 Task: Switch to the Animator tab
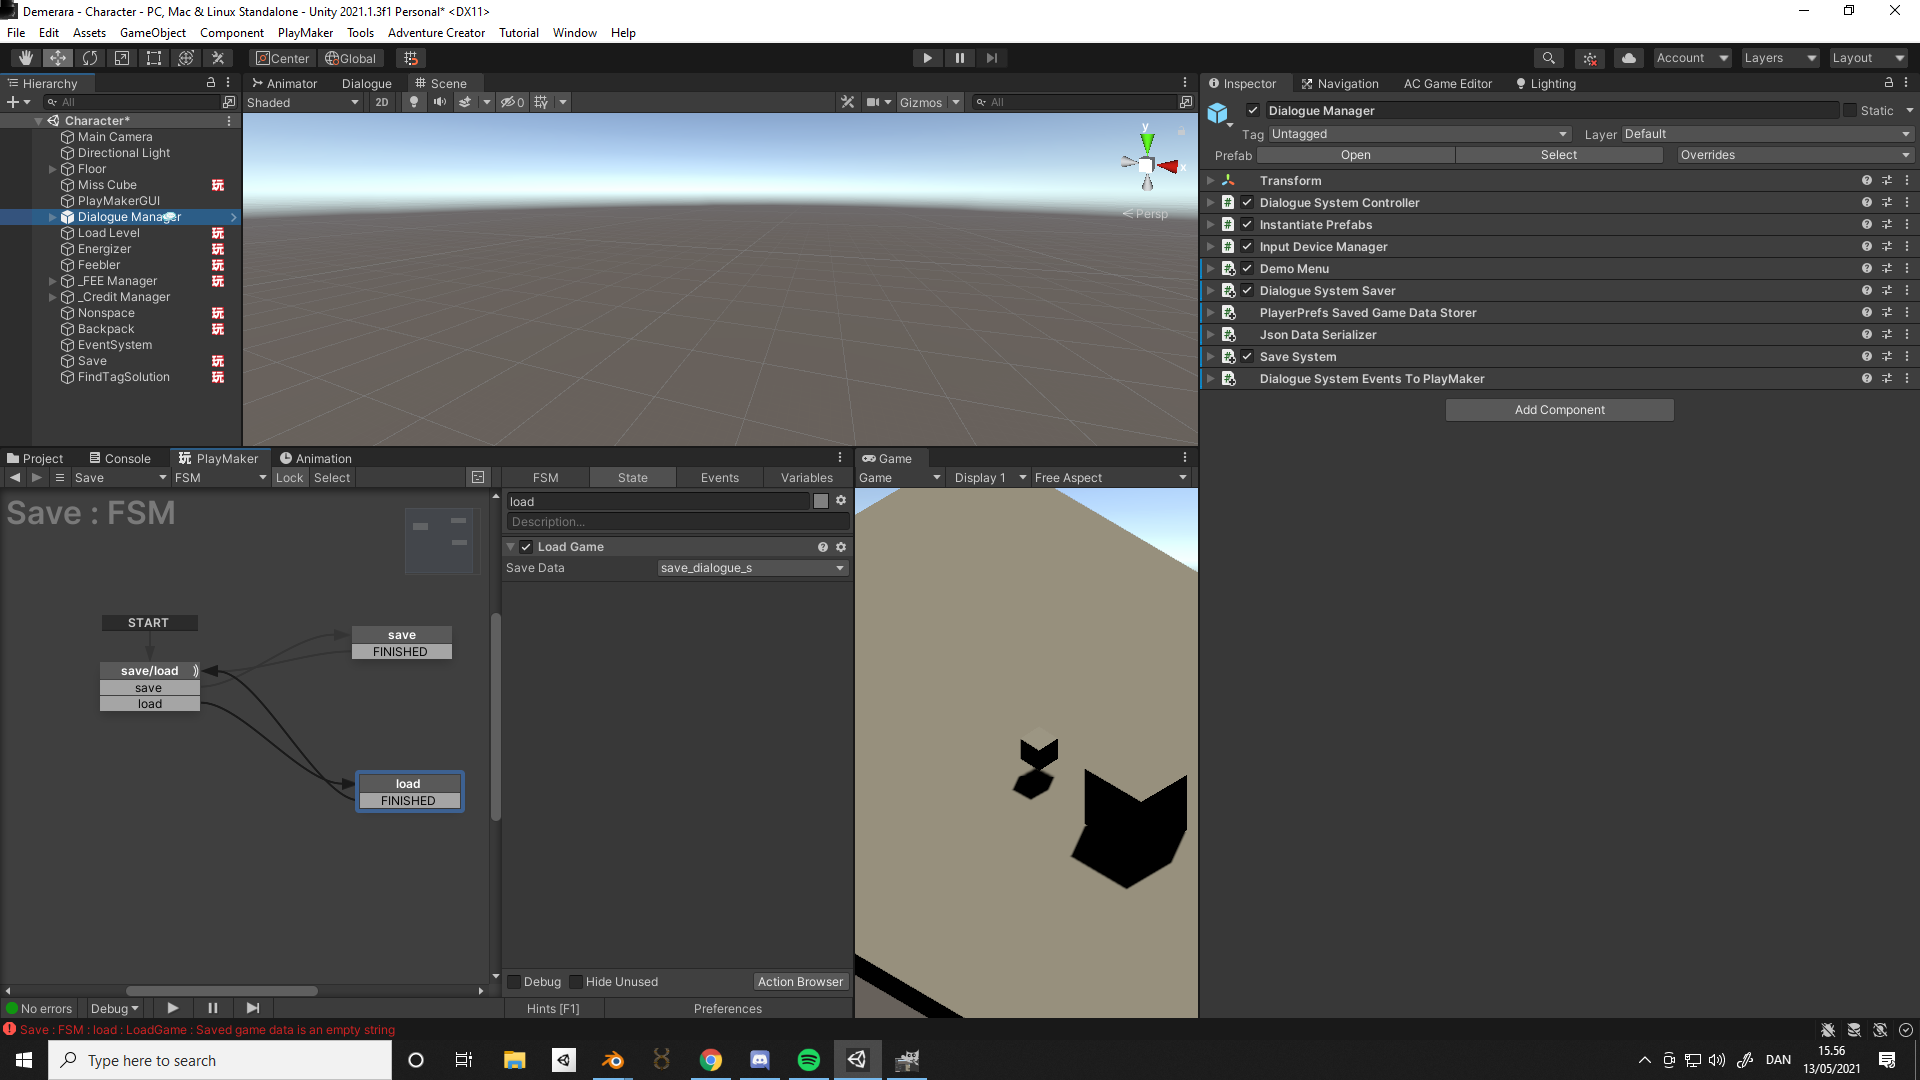tap(285, 83)
